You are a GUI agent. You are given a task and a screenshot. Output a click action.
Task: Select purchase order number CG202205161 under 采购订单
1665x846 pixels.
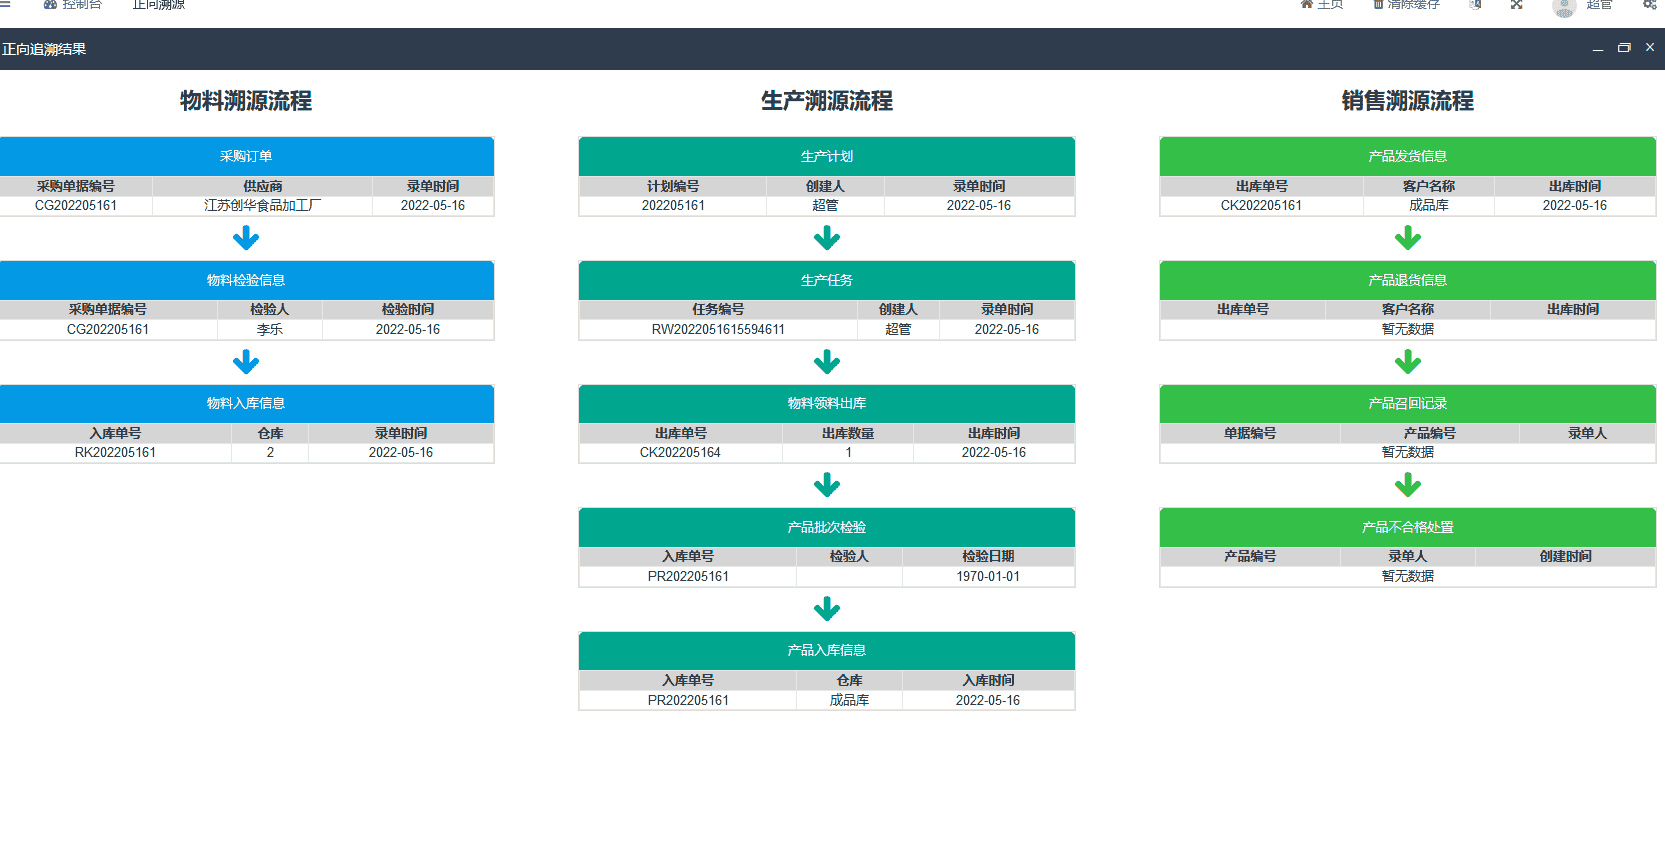click(x=76, y=206)
